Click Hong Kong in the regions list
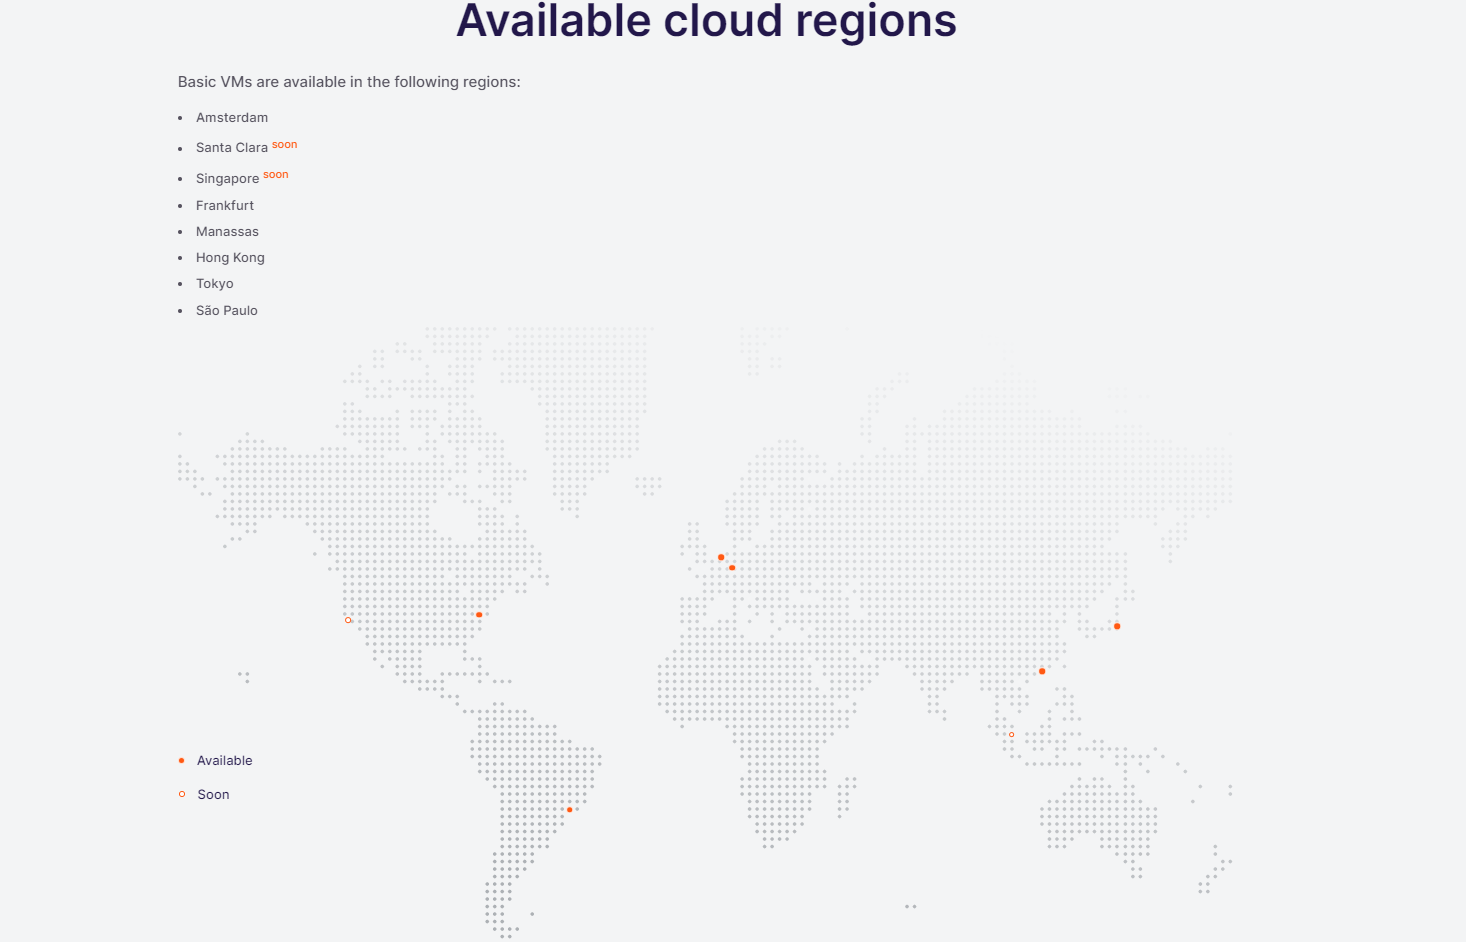The height and width of the screenshot is (942, 1466). (x=230, y=258)
